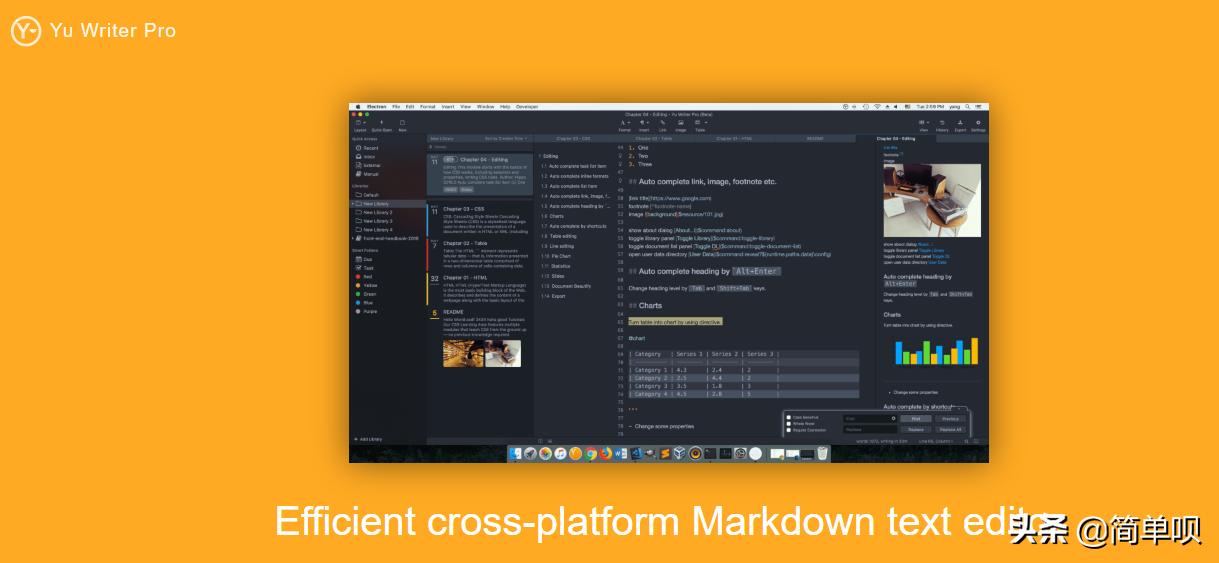Screen dimensions: 1219x563
Task: Open Chapter 04 - Editing document card
Action: 480,174
